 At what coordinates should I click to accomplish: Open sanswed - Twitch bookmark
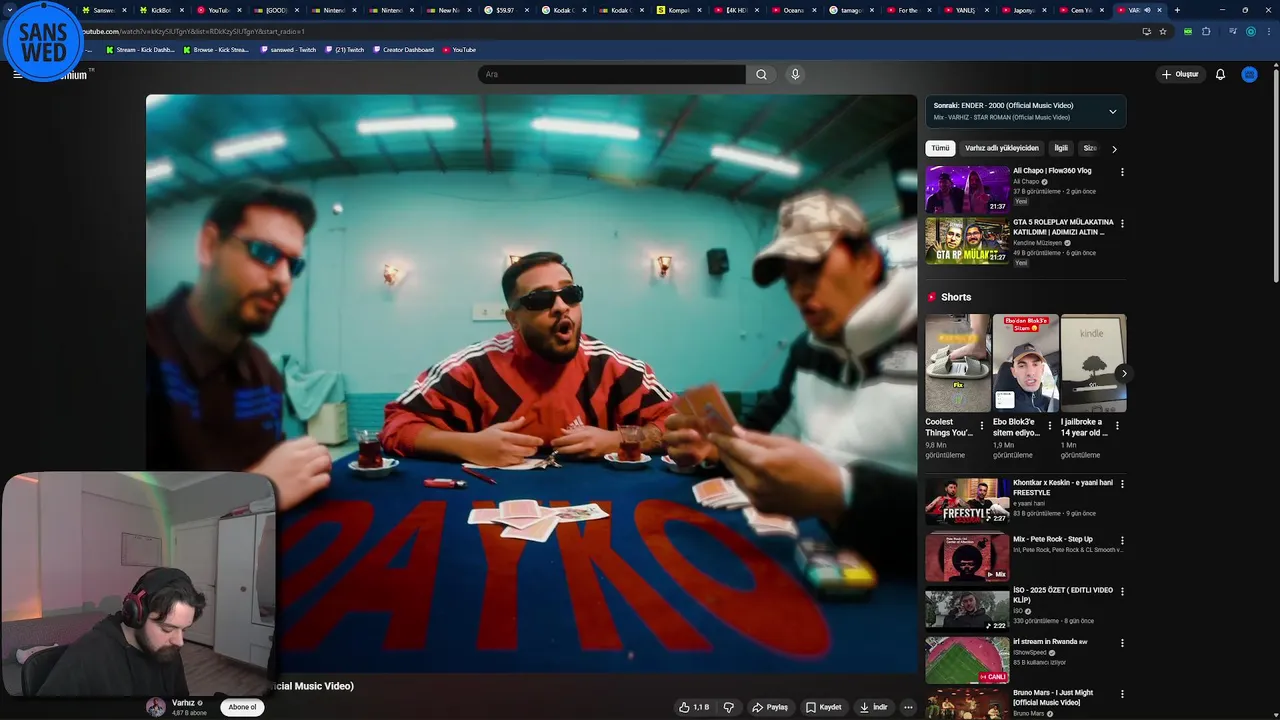point(288,49)
